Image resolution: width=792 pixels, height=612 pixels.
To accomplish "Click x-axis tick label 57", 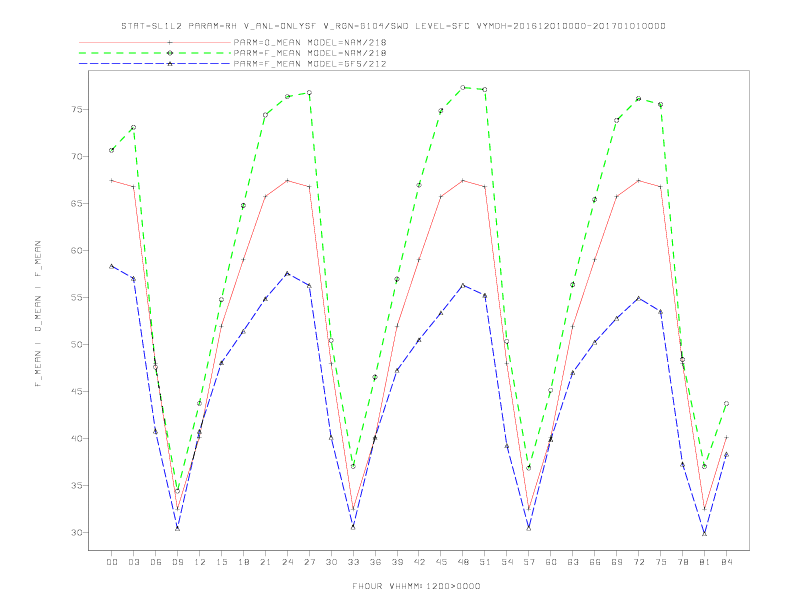I will 529,562.
